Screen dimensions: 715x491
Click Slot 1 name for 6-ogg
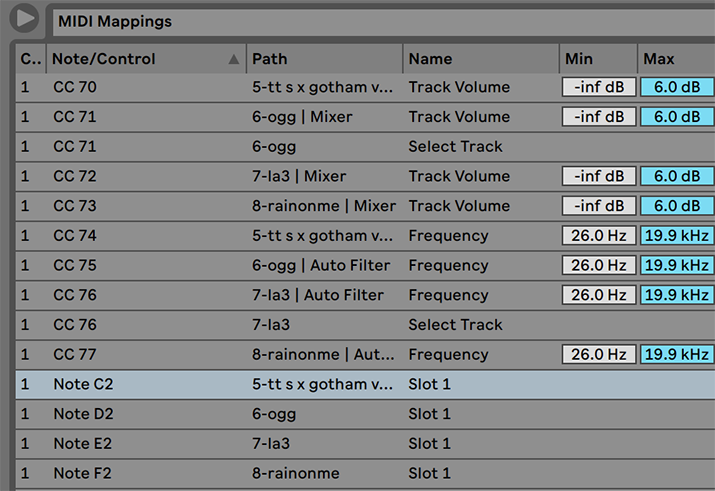430,413
